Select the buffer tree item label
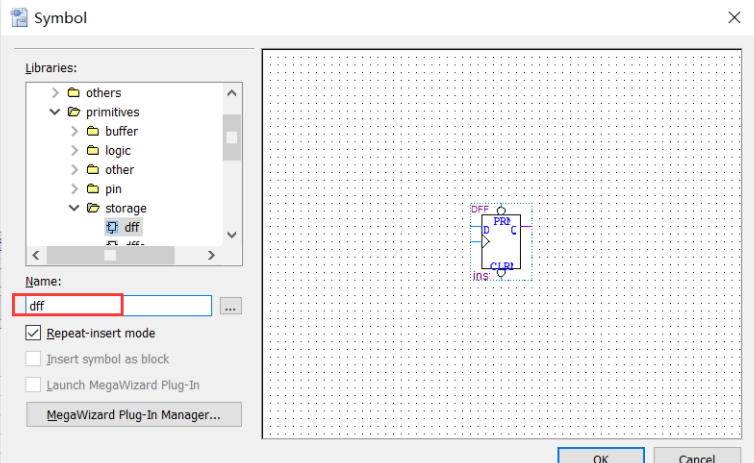The image size is (754, 463). point(122,131)
